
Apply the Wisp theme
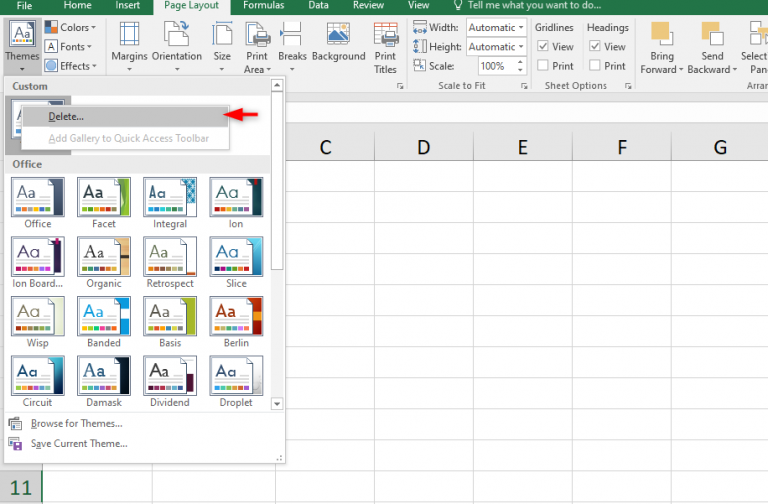pos(38,322)
